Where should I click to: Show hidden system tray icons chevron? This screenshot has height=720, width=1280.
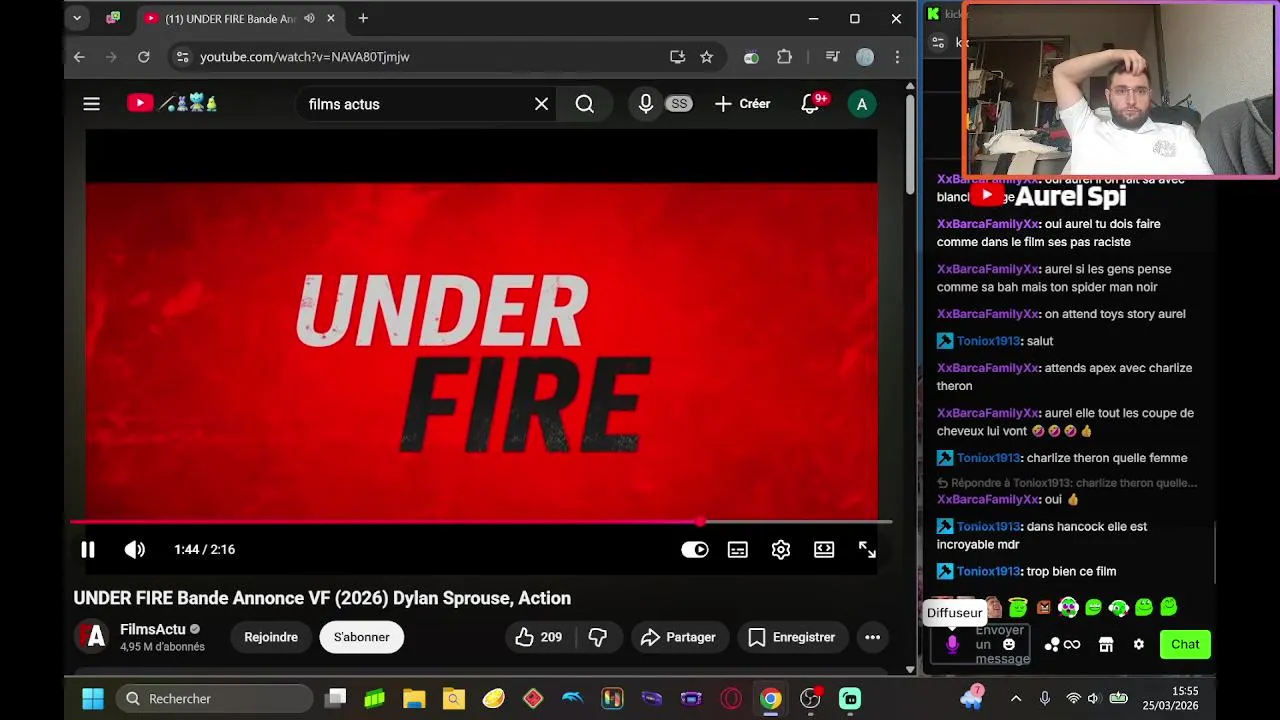[x=1016, y=698]
